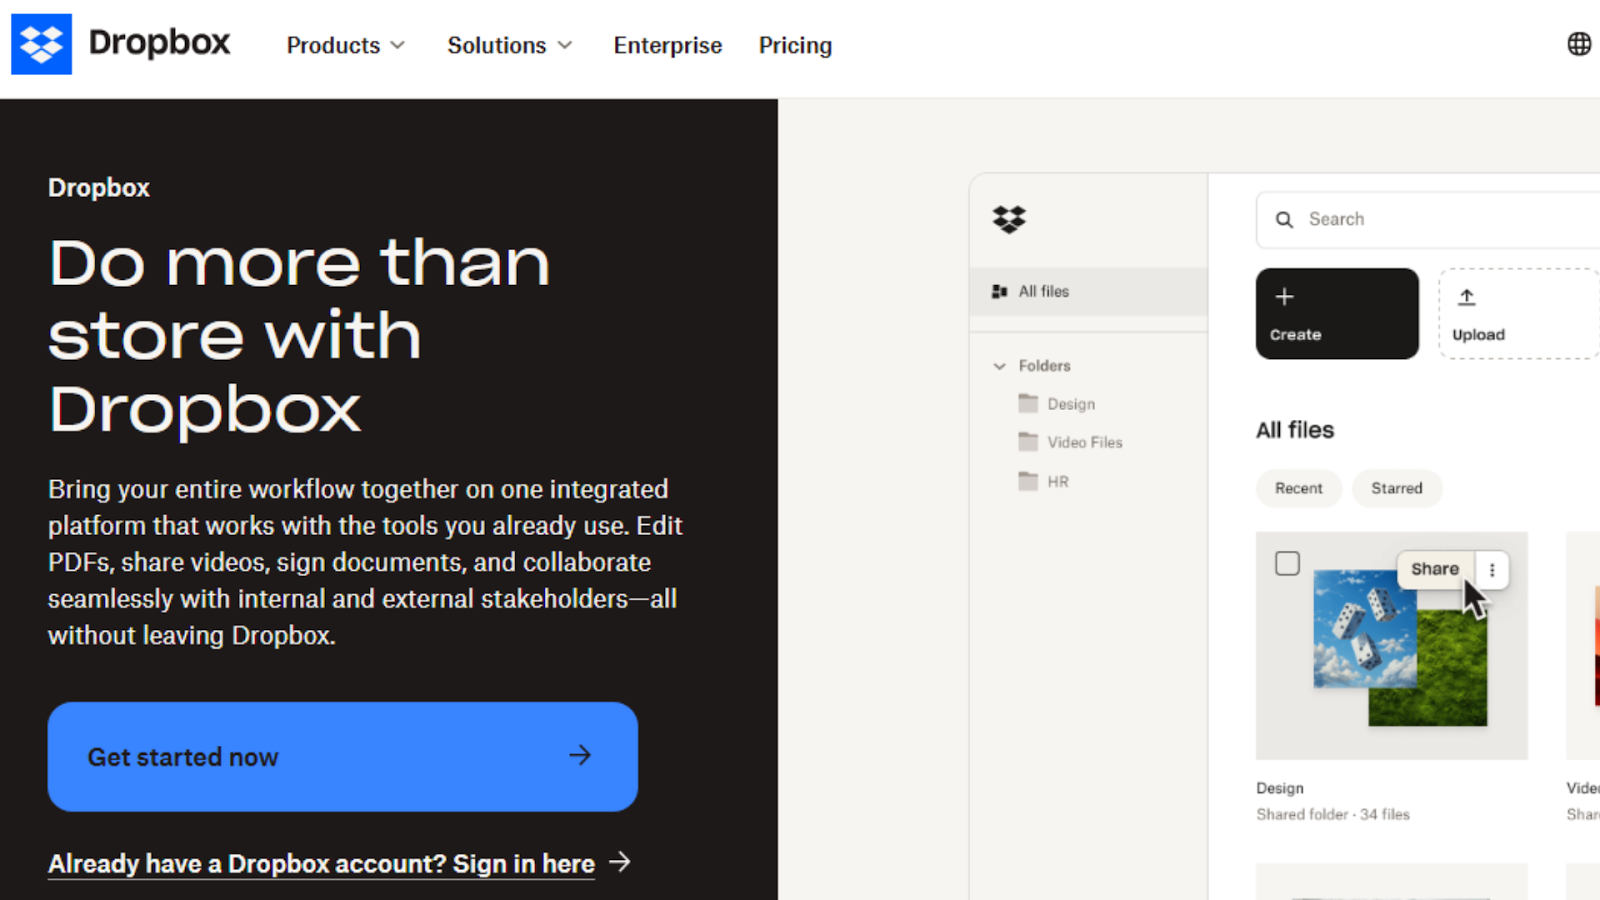Viewport: 1600px width, 900px height.
Task: Check the checkbox on the Design thumbnail
Action: [x=1287, y=563]
